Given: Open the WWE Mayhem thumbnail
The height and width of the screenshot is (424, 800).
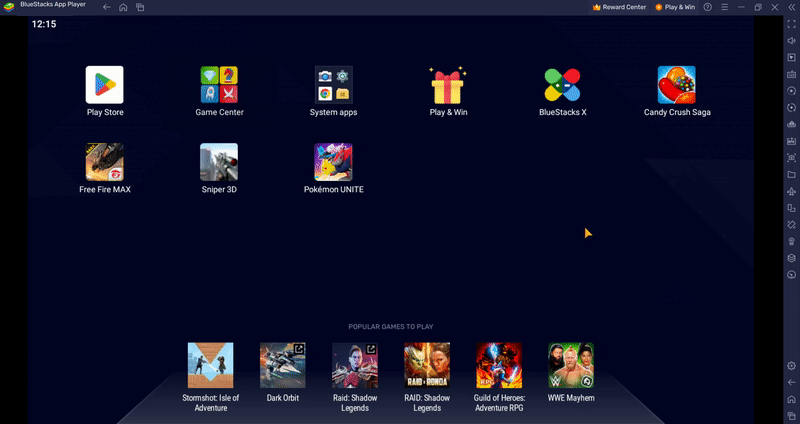Looking at the screenshot, I should click(x=571, y=365).
